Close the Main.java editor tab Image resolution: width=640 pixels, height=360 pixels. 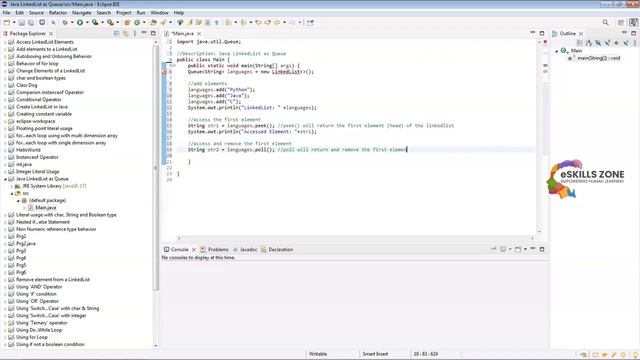click(199, 33)
